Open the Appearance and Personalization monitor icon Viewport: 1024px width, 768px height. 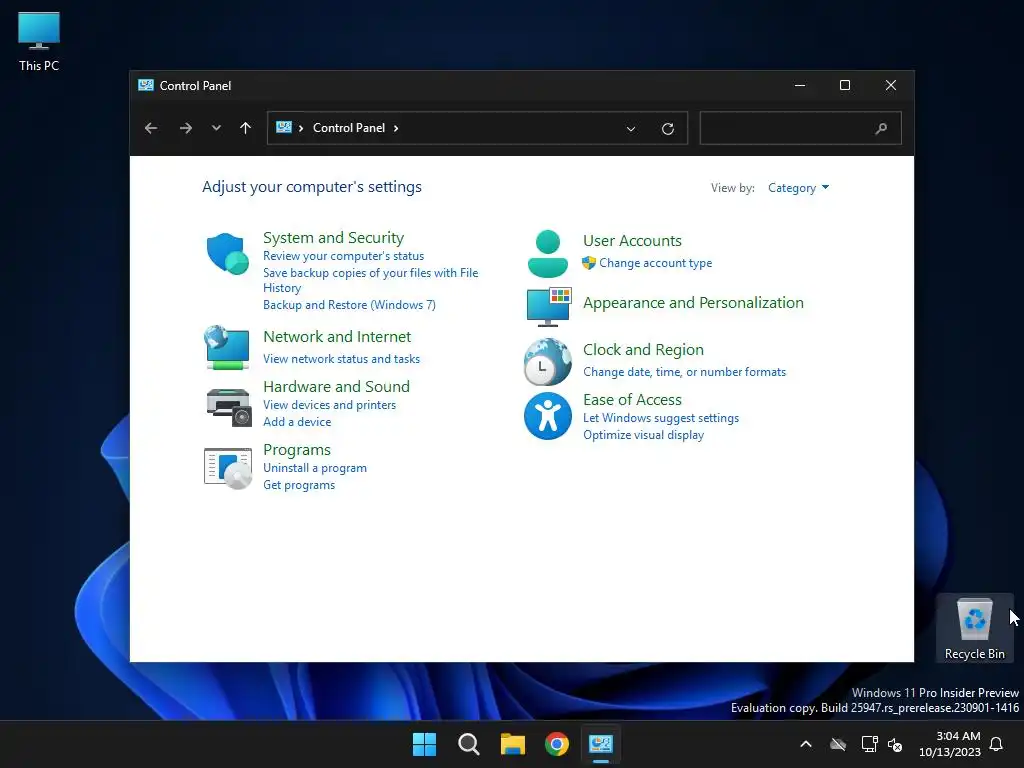pos(549,306)
